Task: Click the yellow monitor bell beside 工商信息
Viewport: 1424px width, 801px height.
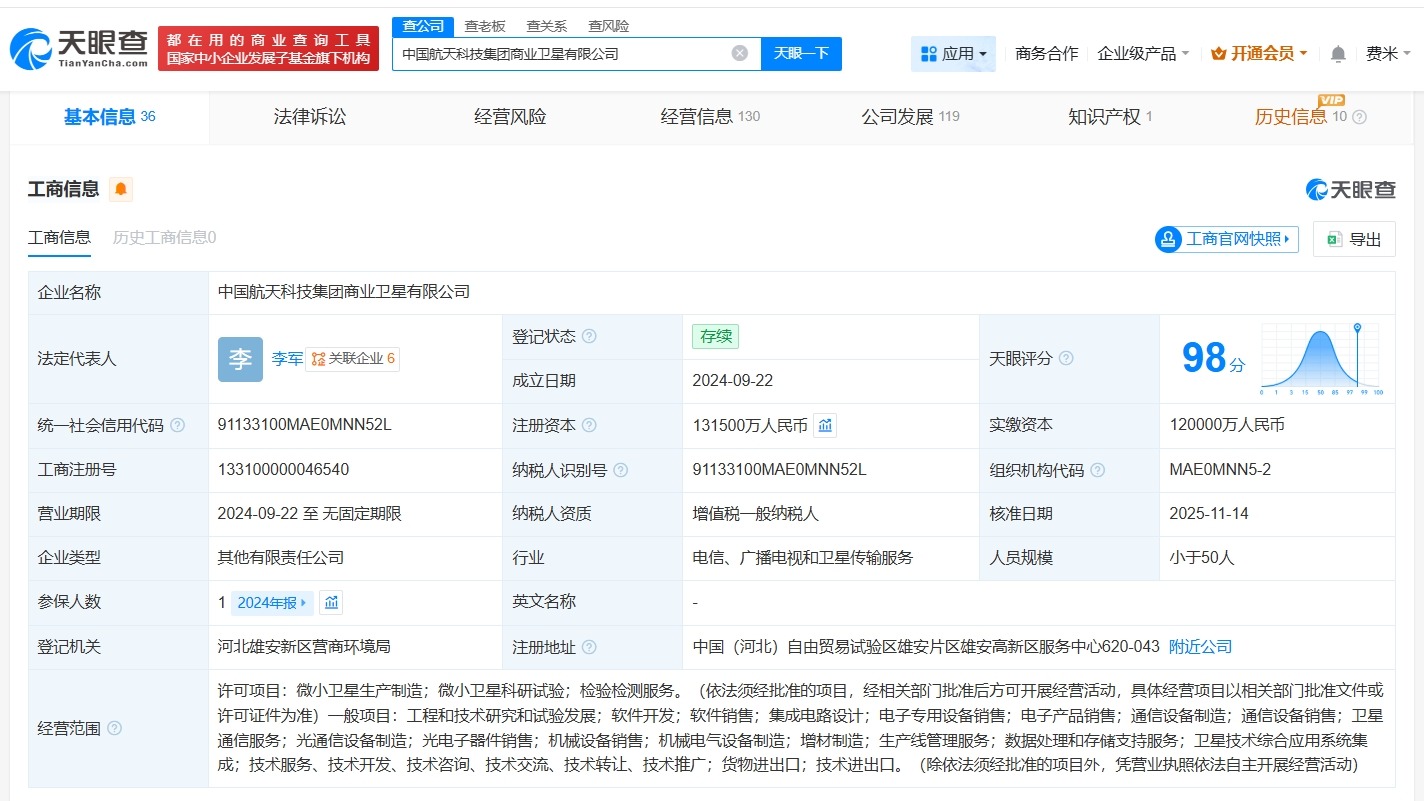Action: point(121,188)
